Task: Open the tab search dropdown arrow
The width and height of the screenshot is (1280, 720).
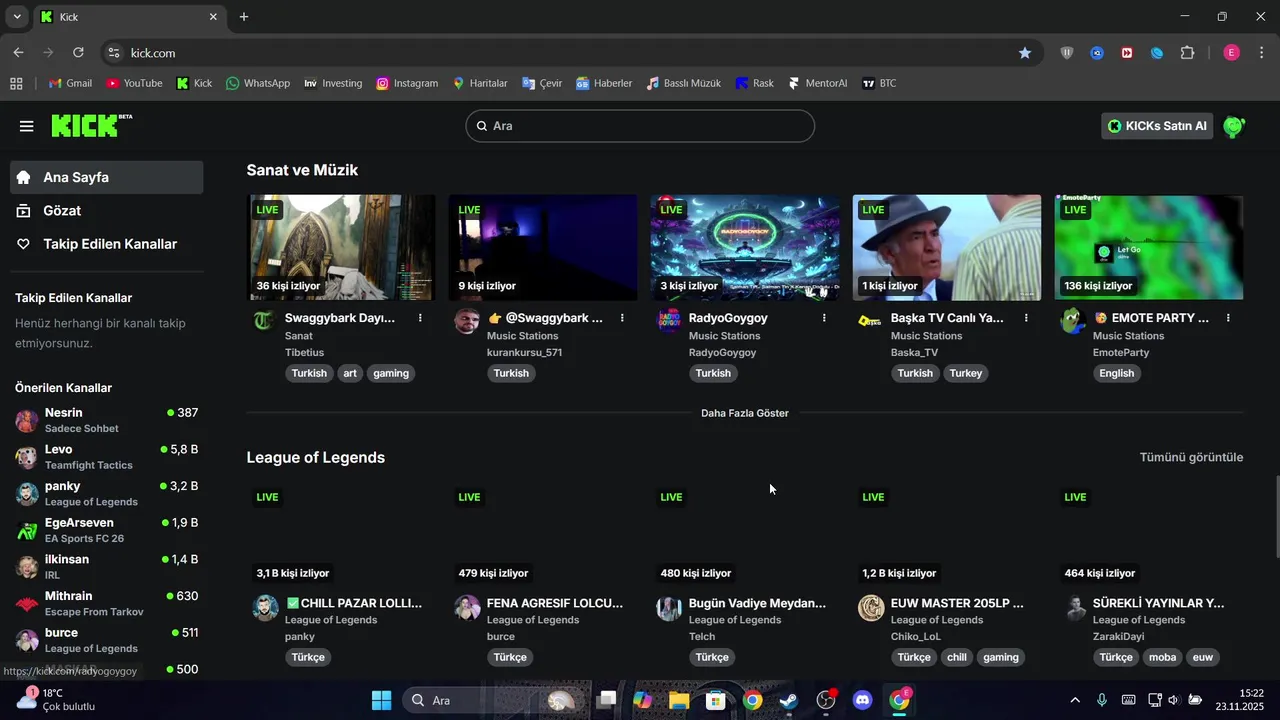Action: pyautogui.click(x=17, y=17)
